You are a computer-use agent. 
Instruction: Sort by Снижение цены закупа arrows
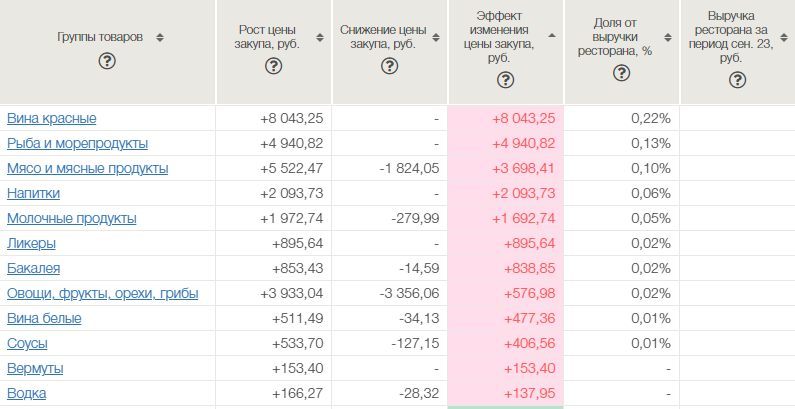435,37
